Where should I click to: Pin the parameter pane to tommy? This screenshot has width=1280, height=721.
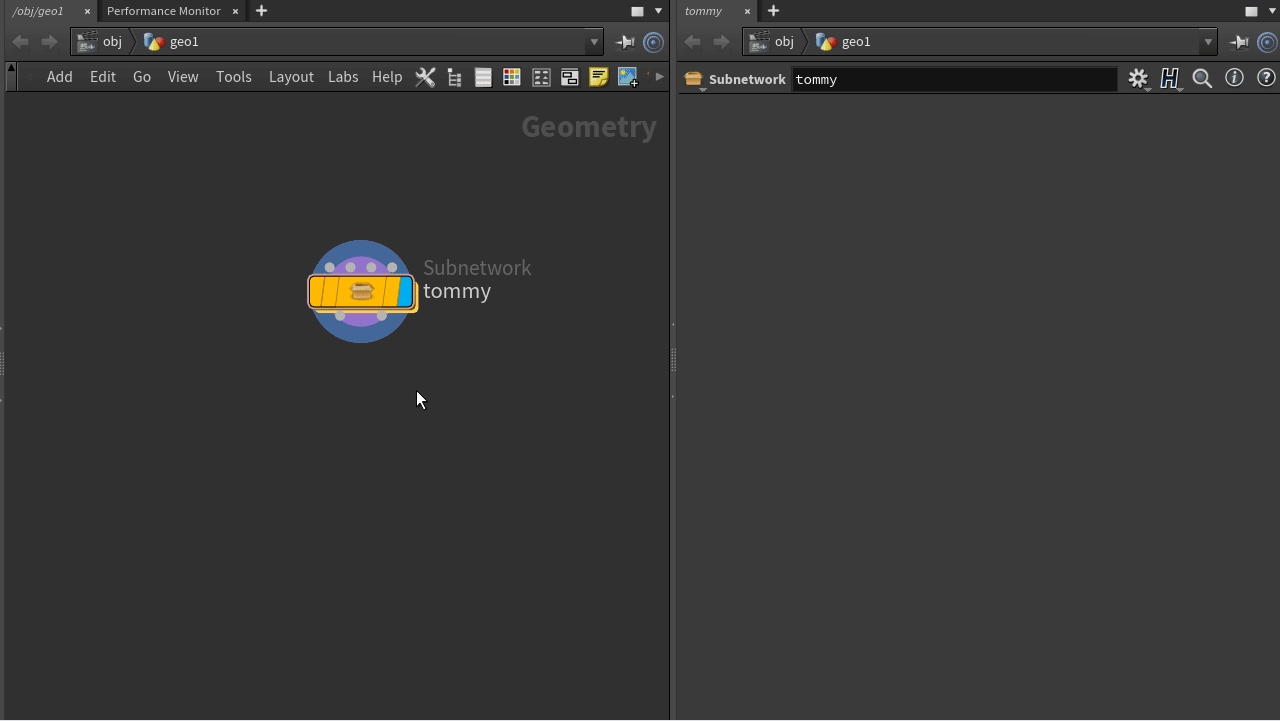click(1239, 42)
